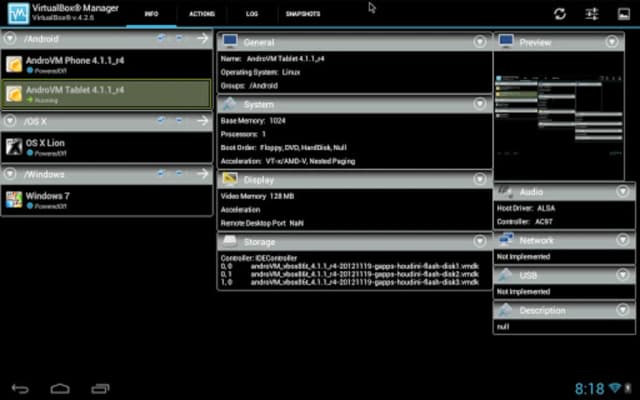640x400 pixels.
Task: Click the arrow icon in /OS X group header
Action: pyautogui.click(x=202, y=121)
